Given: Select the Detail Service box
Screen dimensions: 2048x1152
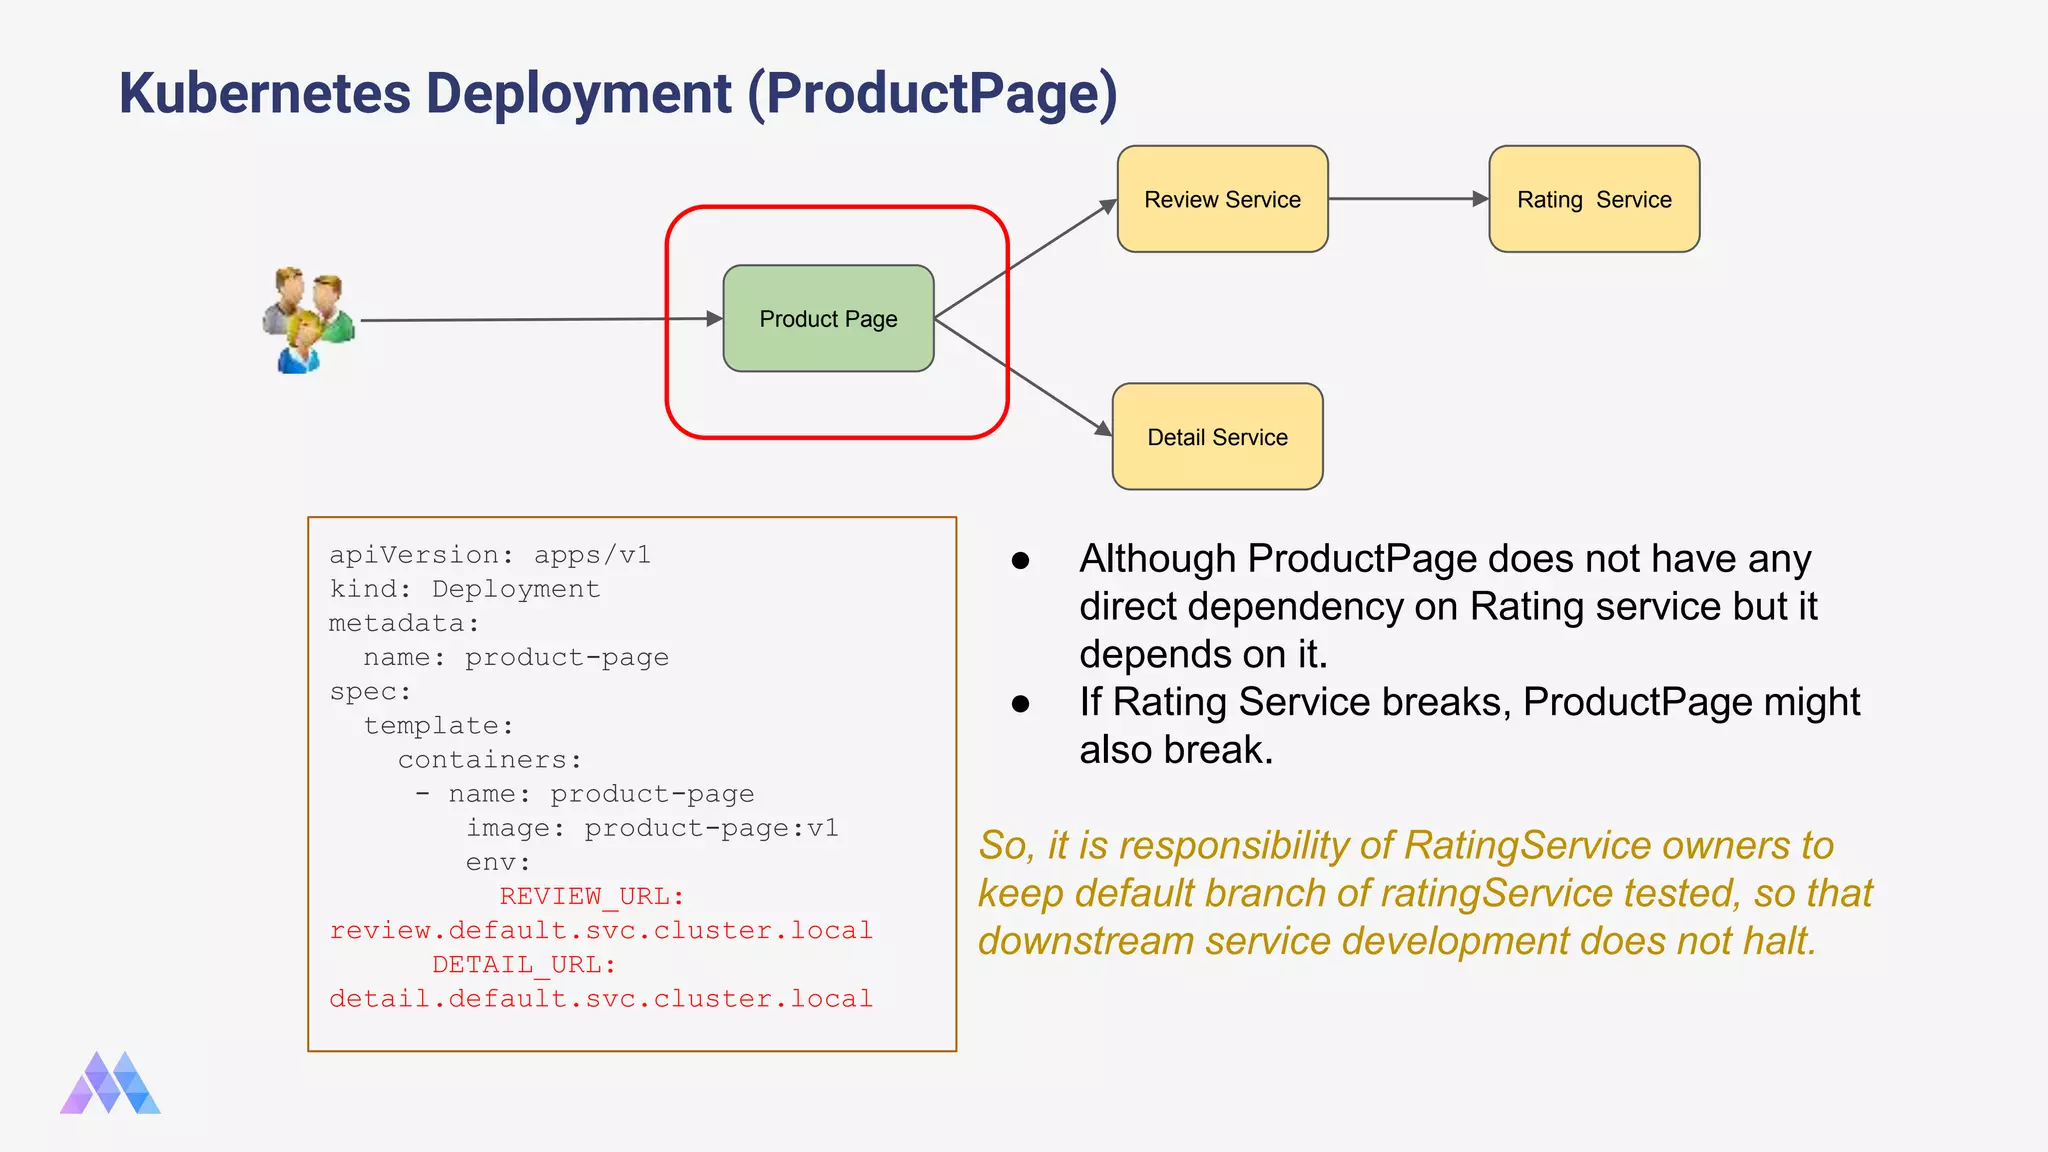Looking at the screenshot, I should (x=1217, y=437).
